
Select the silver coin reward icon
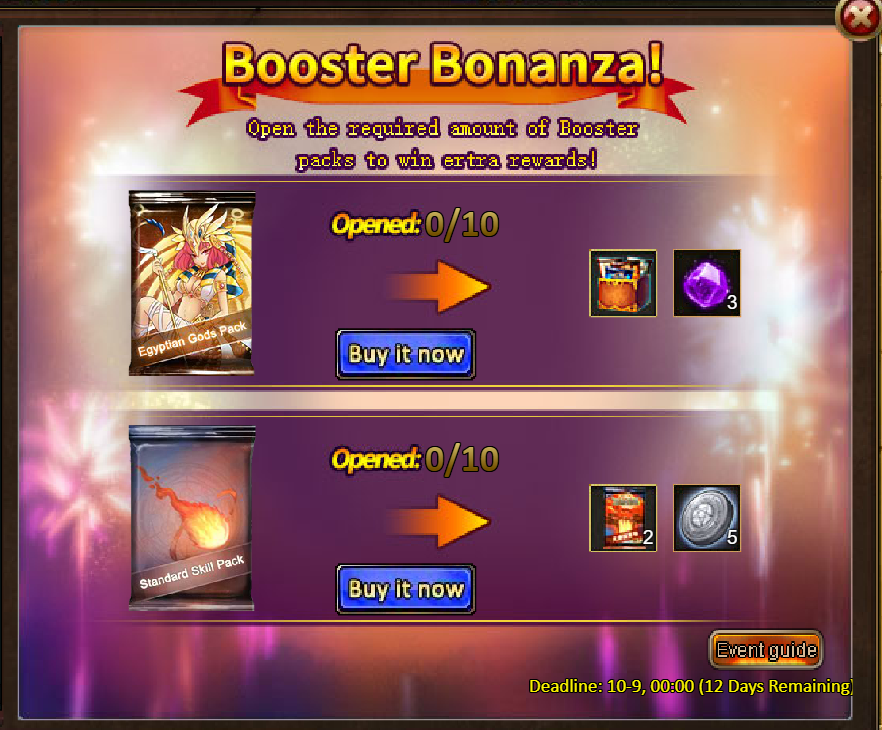[x=706, y=518]
